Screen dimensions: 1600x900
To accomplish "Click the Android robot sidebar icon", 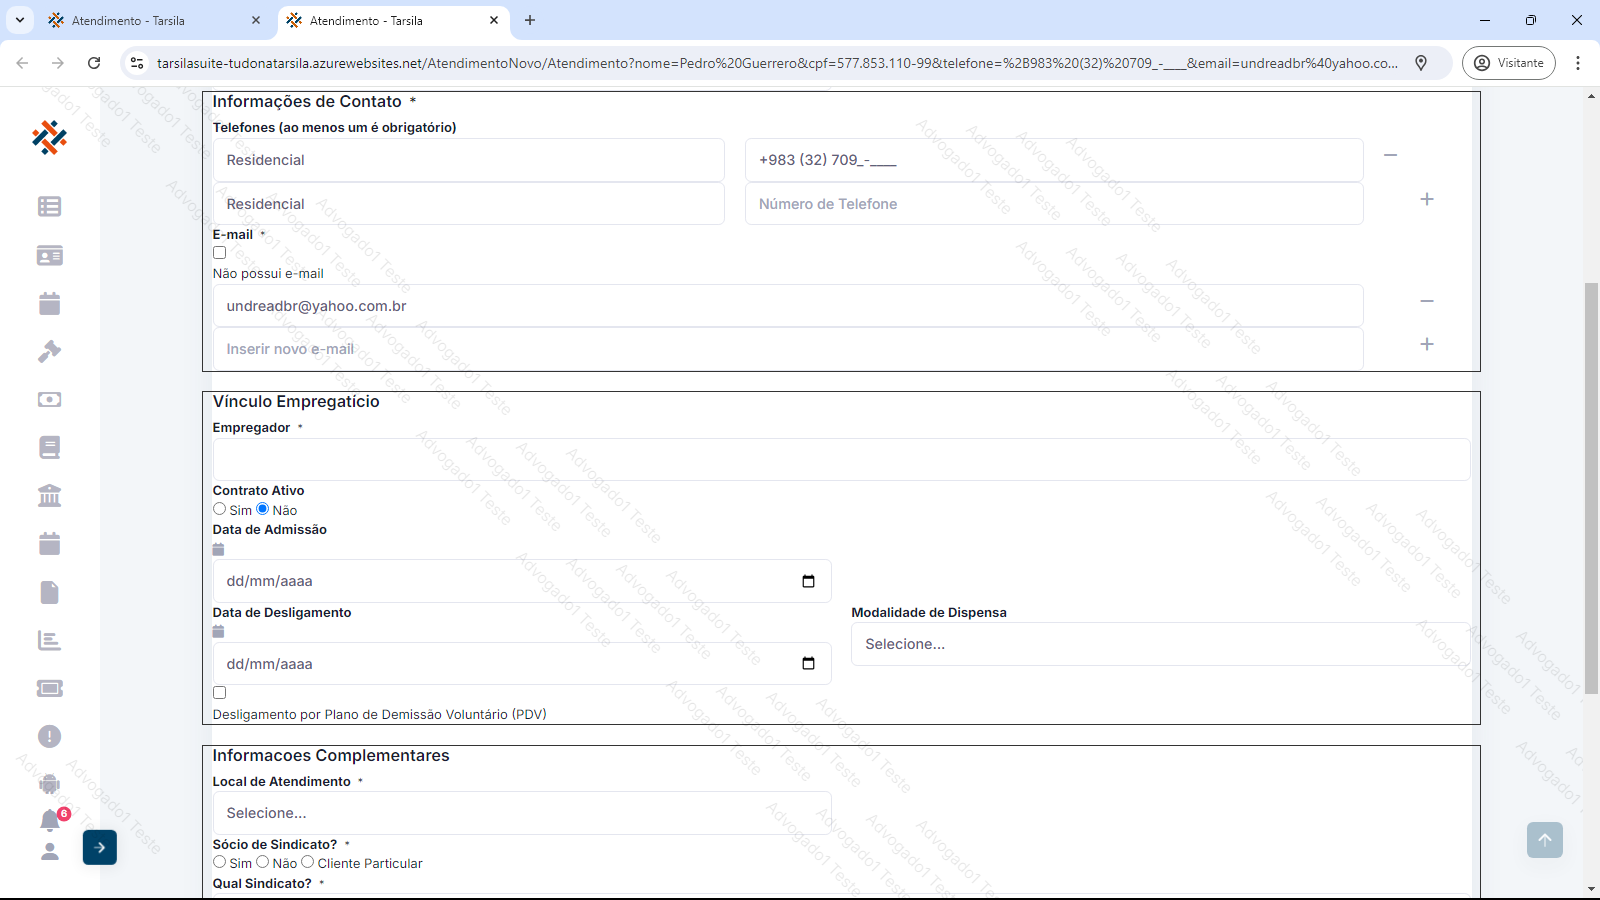I will click(x=49, y=784).
